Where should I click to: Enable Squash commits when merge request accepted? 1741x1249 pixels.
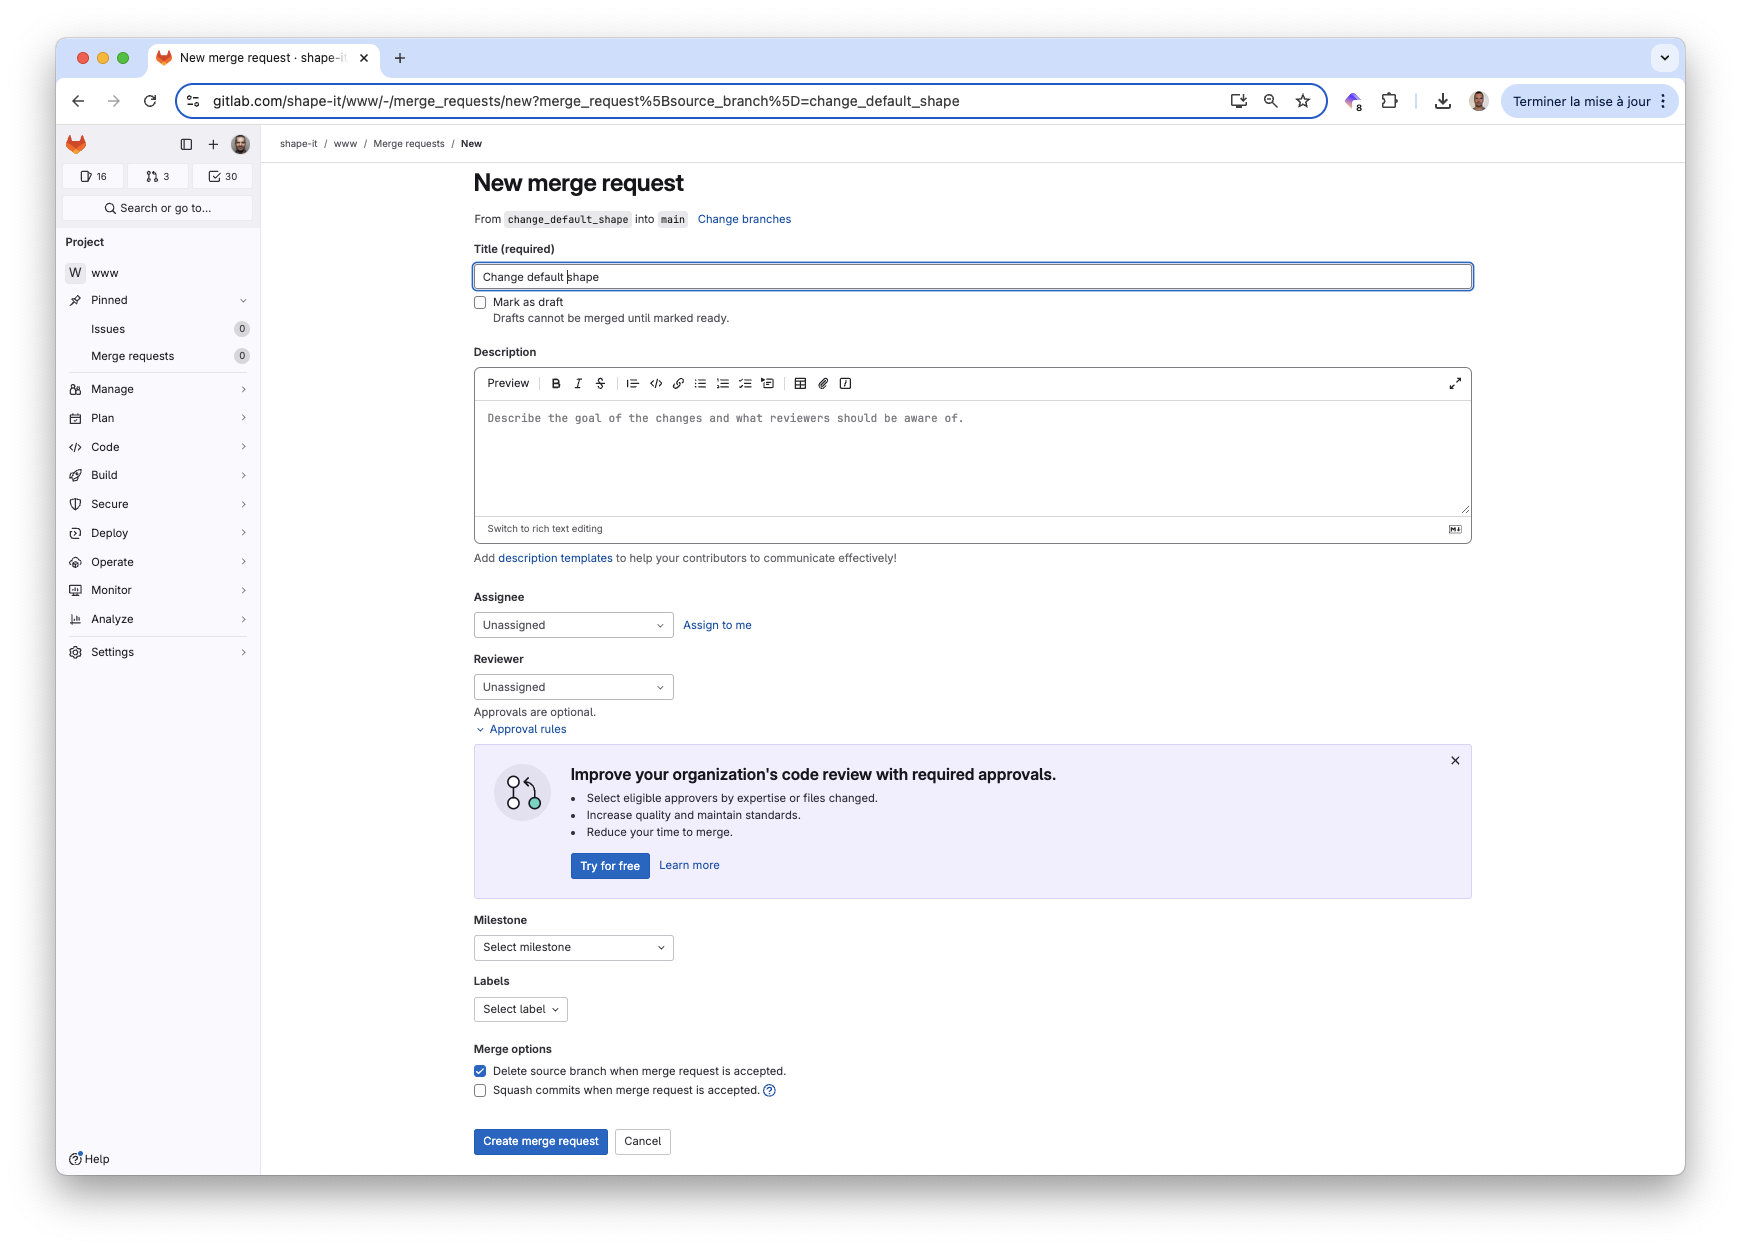480,1091
